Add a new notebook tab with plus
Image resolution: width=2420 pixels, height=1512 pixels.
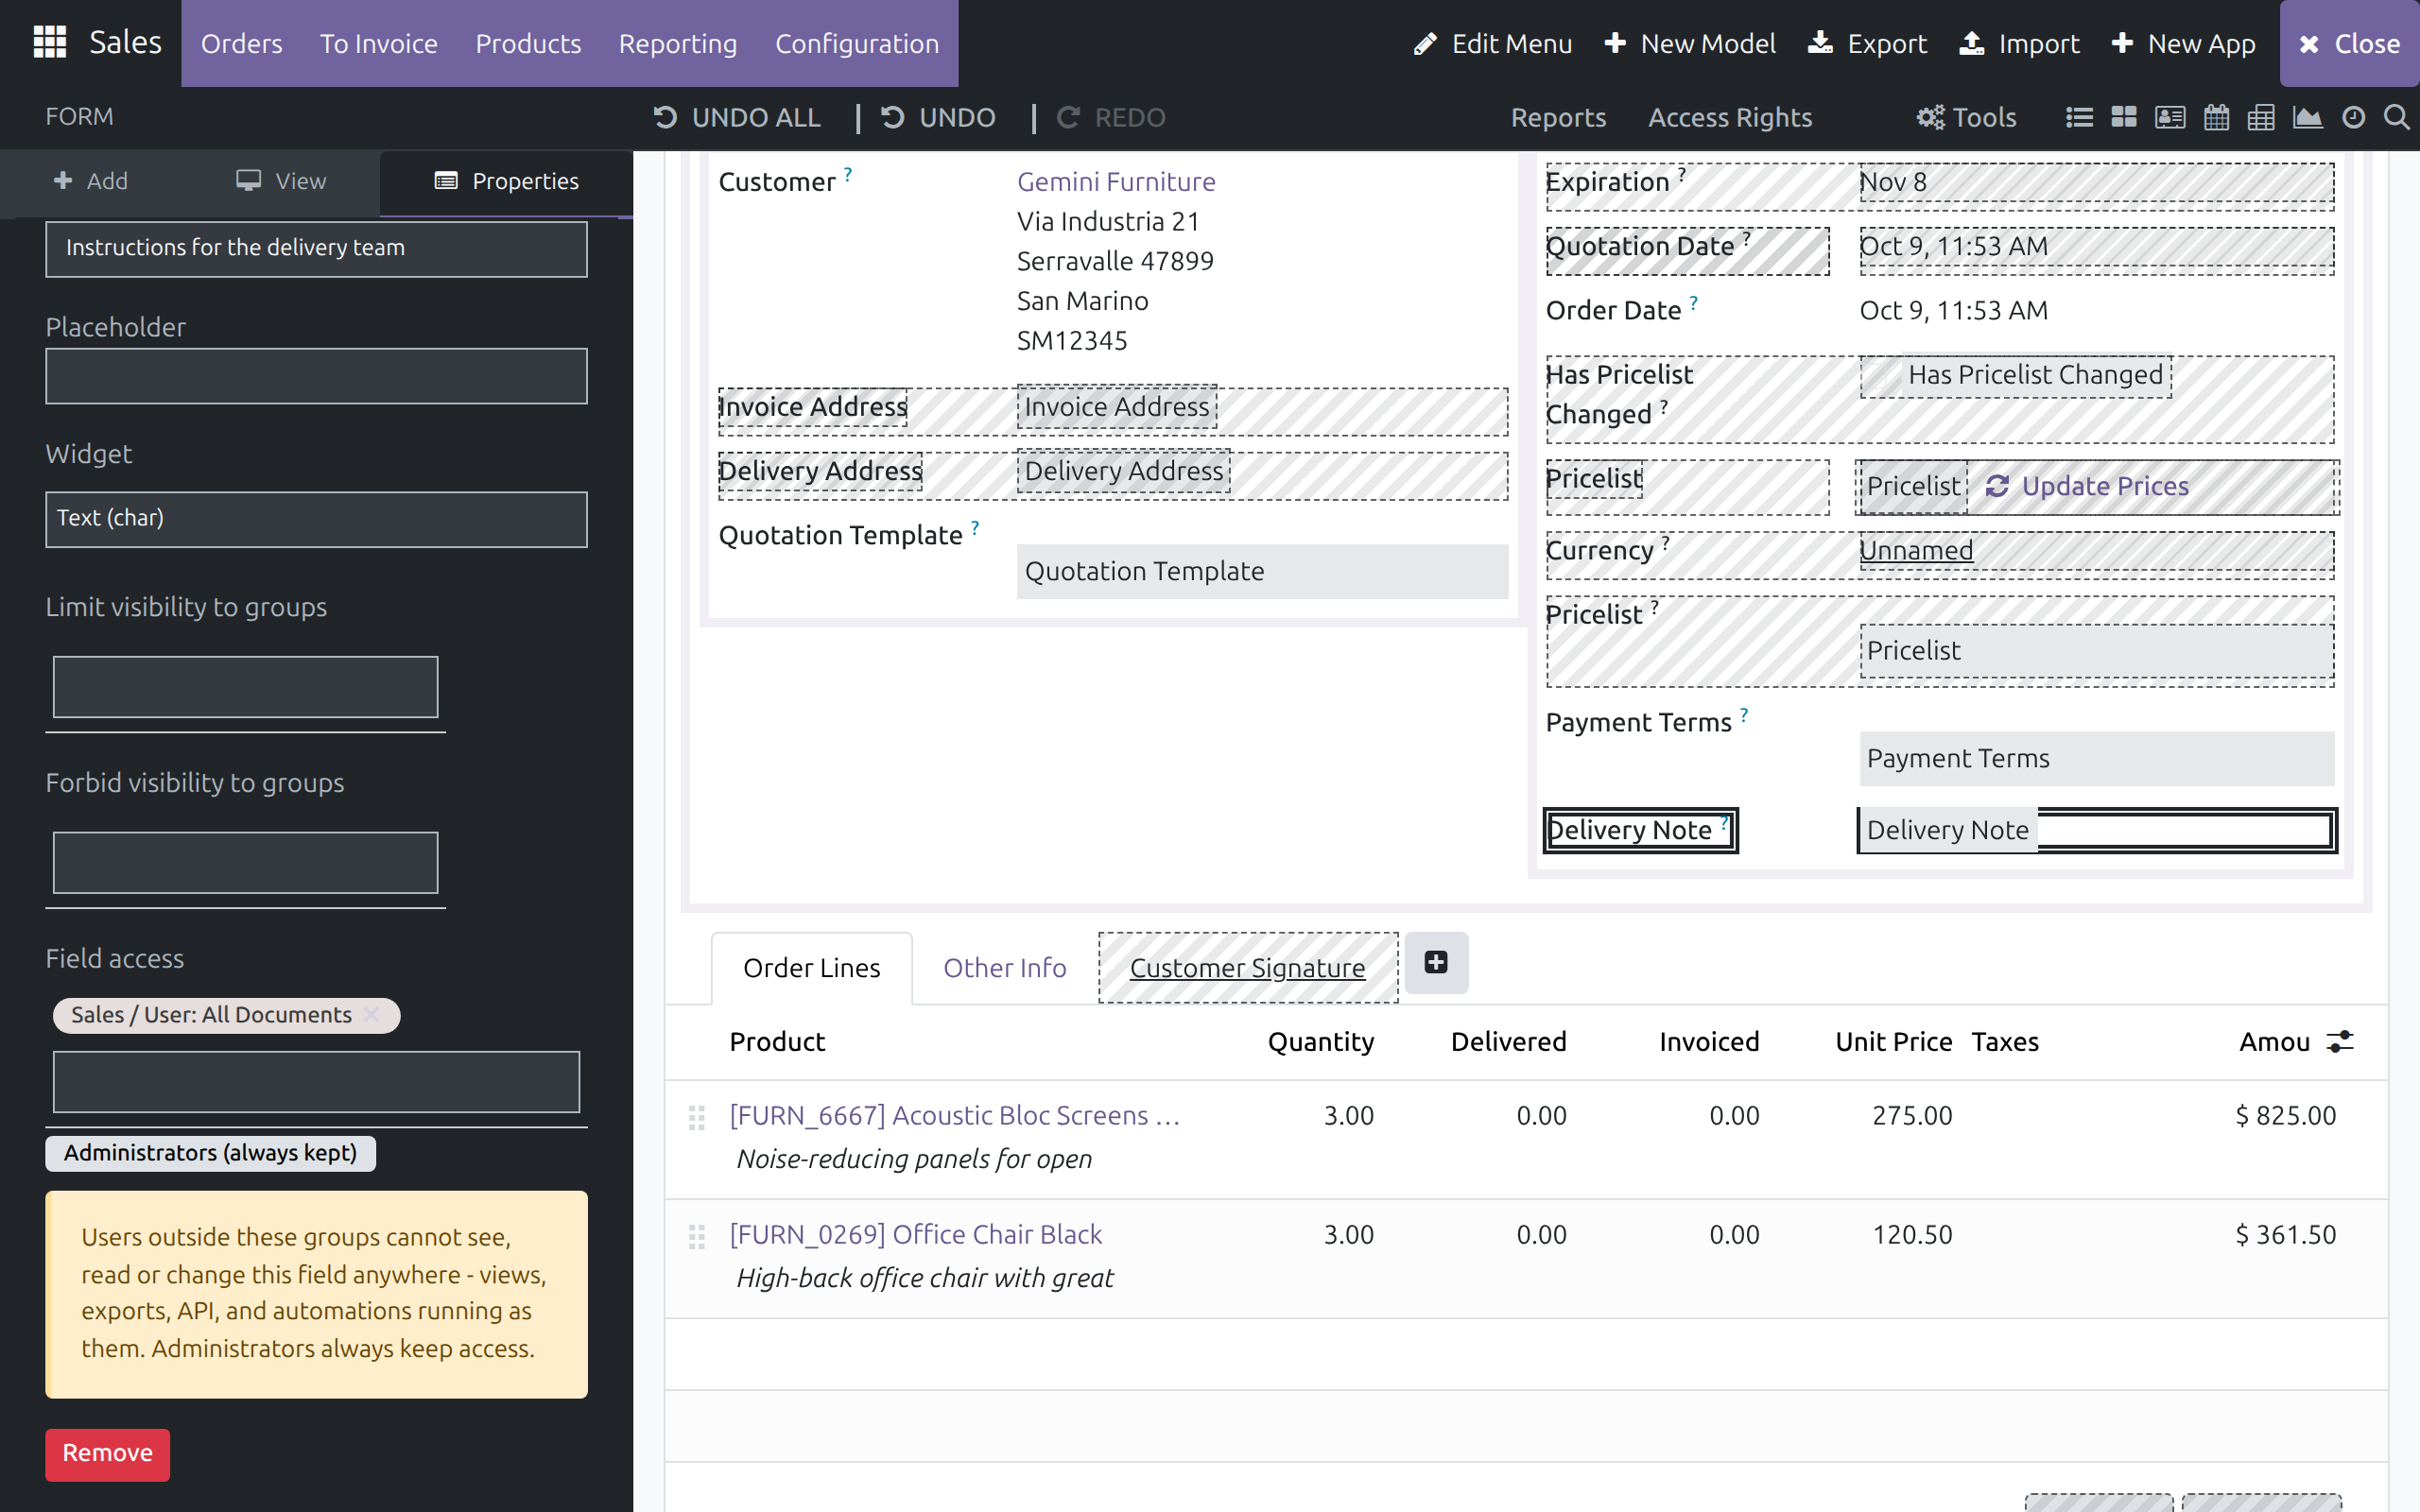[x=1436, y=962]
